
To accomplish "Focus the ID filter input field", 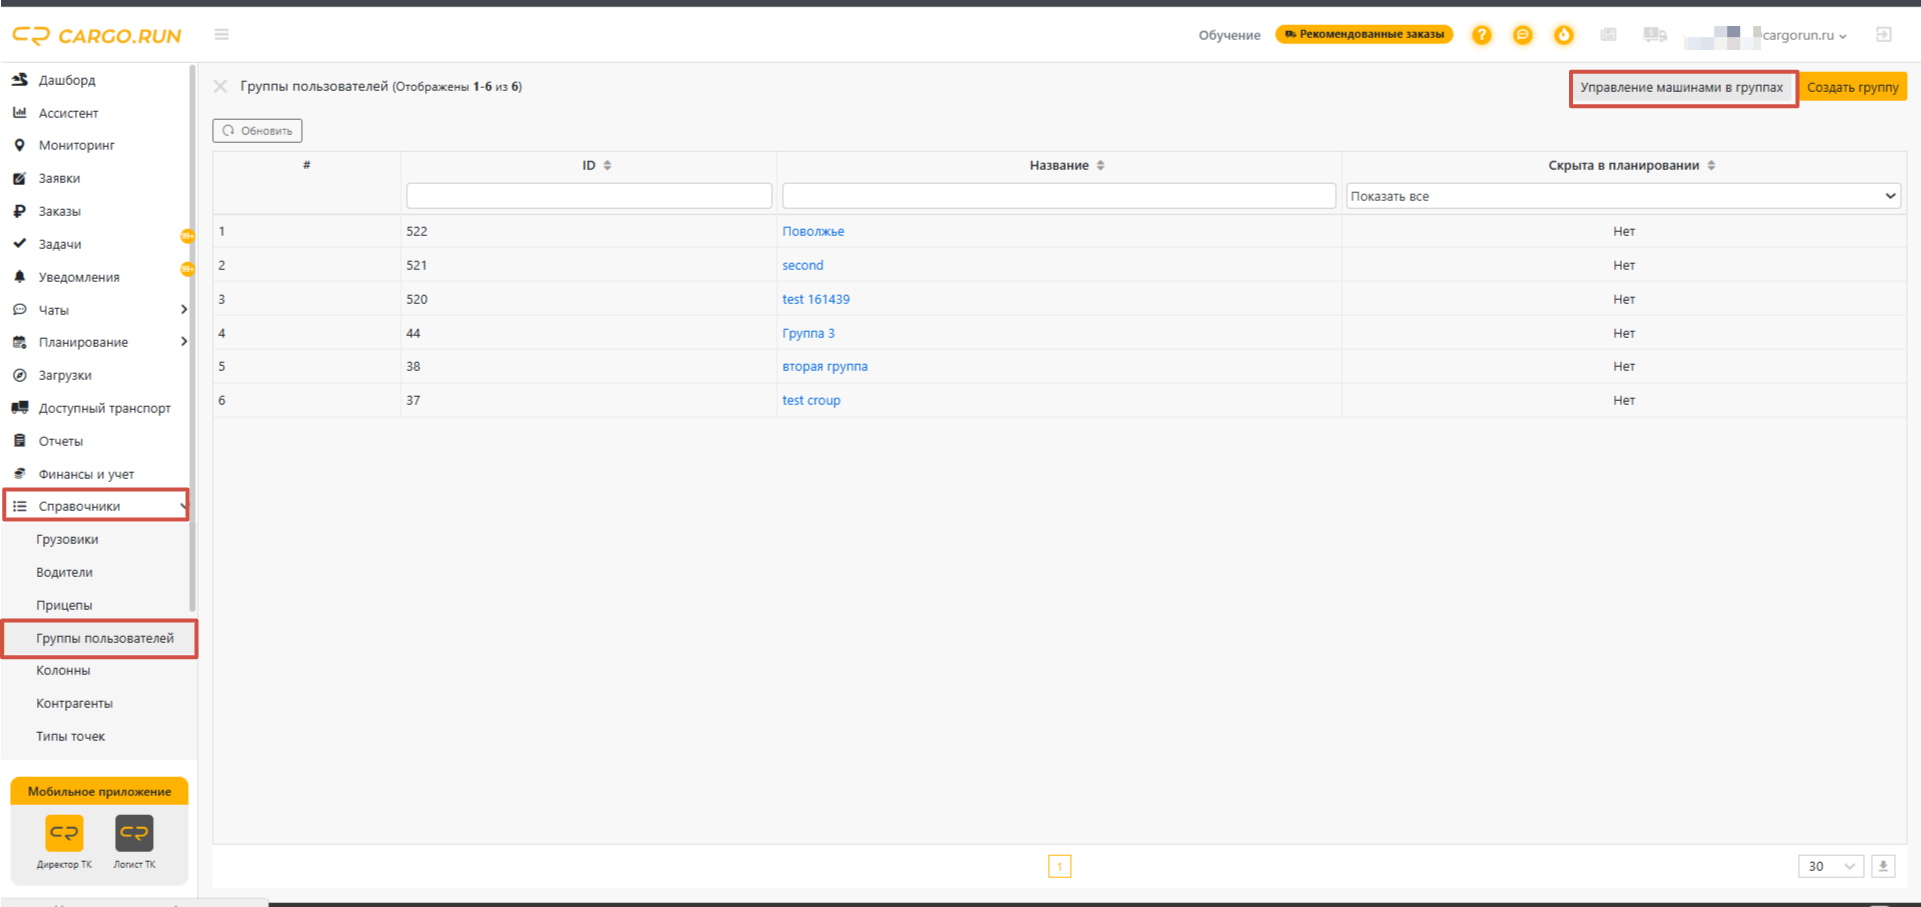I will click(x=589, y=196).
